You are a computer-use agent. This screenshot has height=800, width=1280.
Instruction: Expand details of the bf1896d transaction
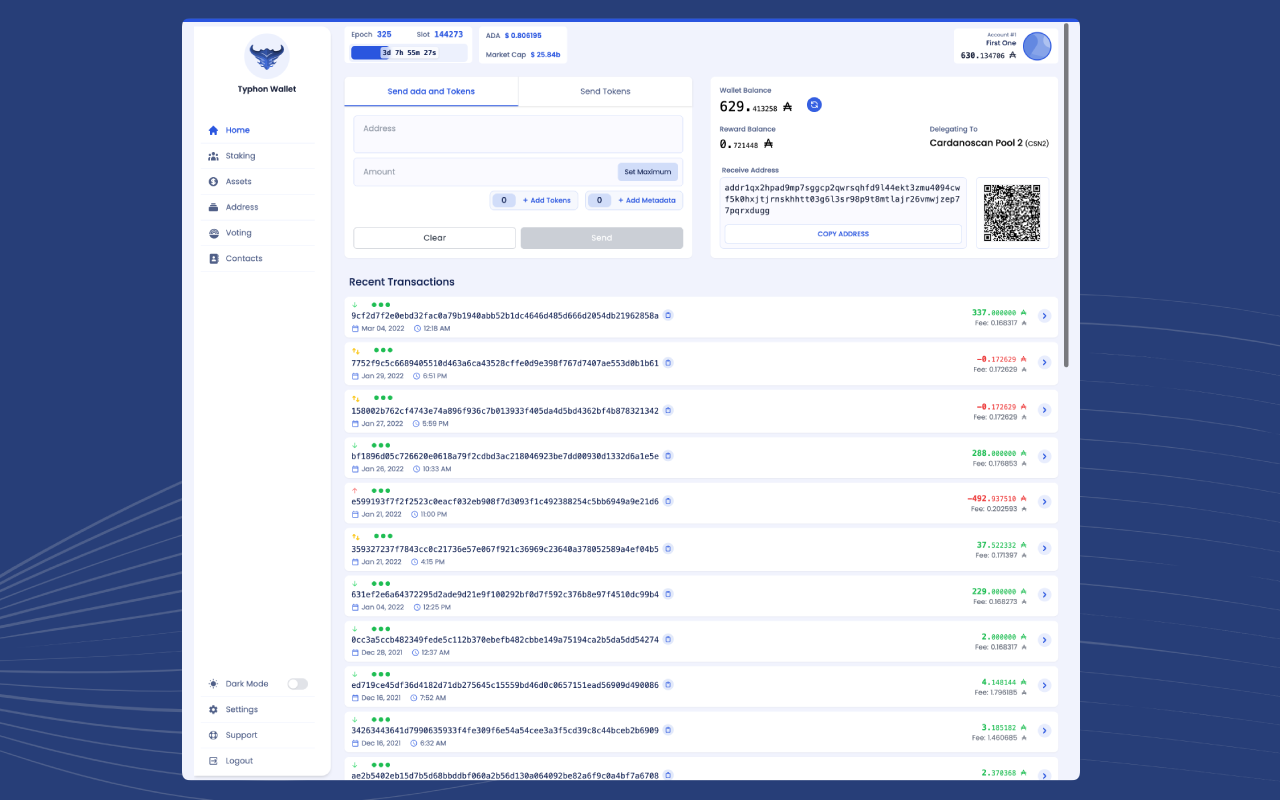click(1044, 455)
